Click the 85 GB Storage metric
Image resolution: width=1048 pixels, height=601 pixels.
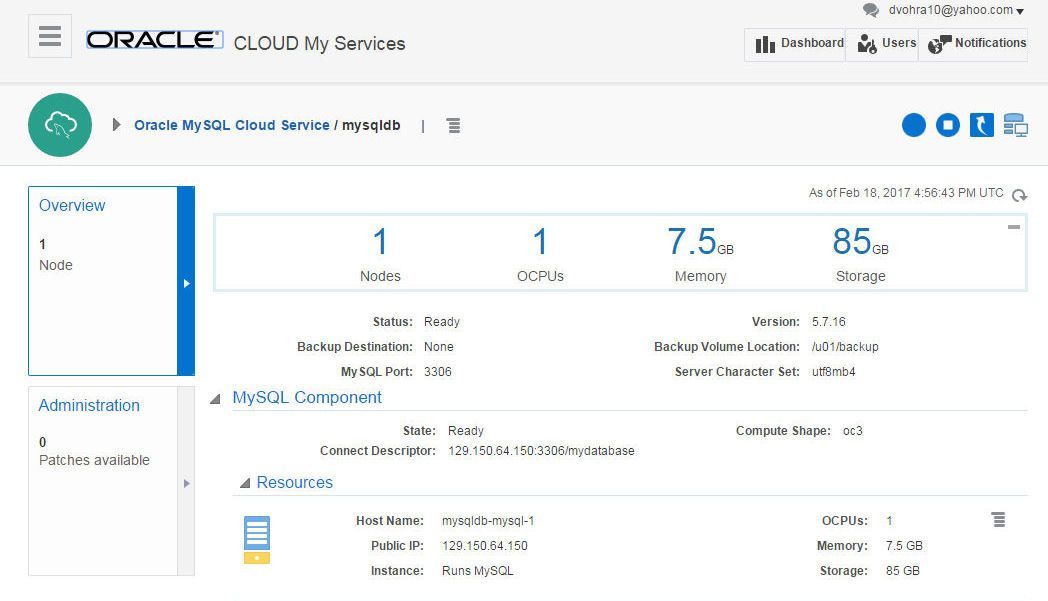[860, 255]
